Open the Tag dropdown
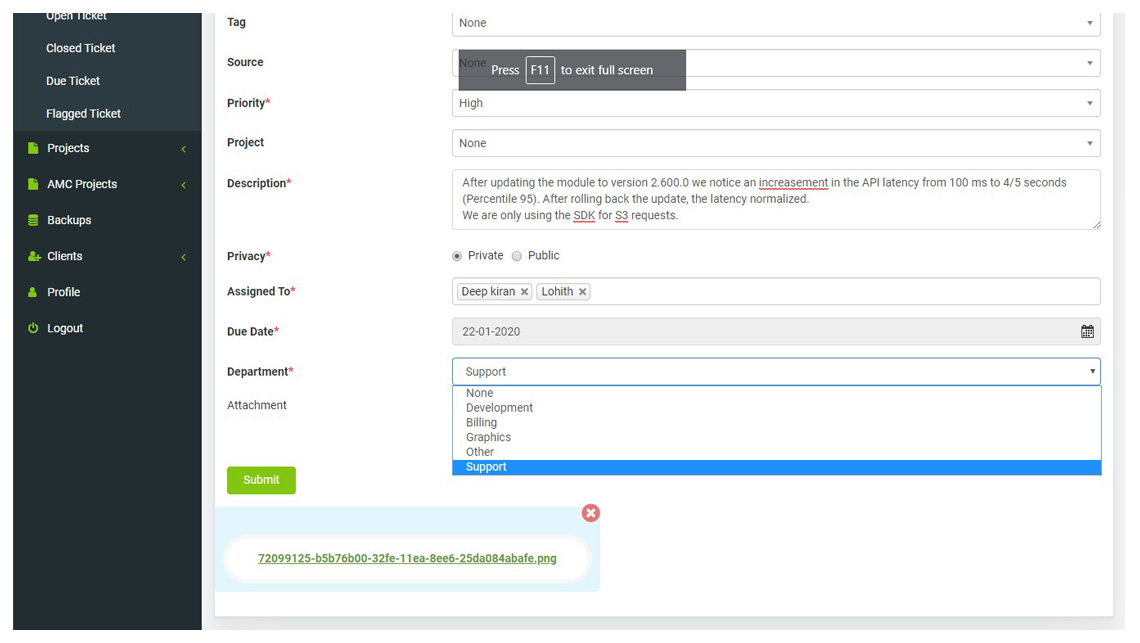Screen dimensions: 1140x643 click(x=776, y=23)
